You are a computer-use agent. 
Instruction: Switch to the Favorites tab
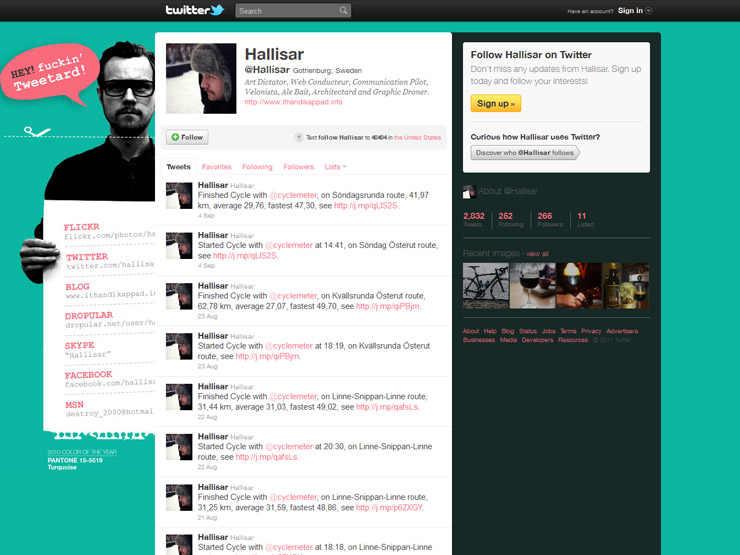coord(217,167)
